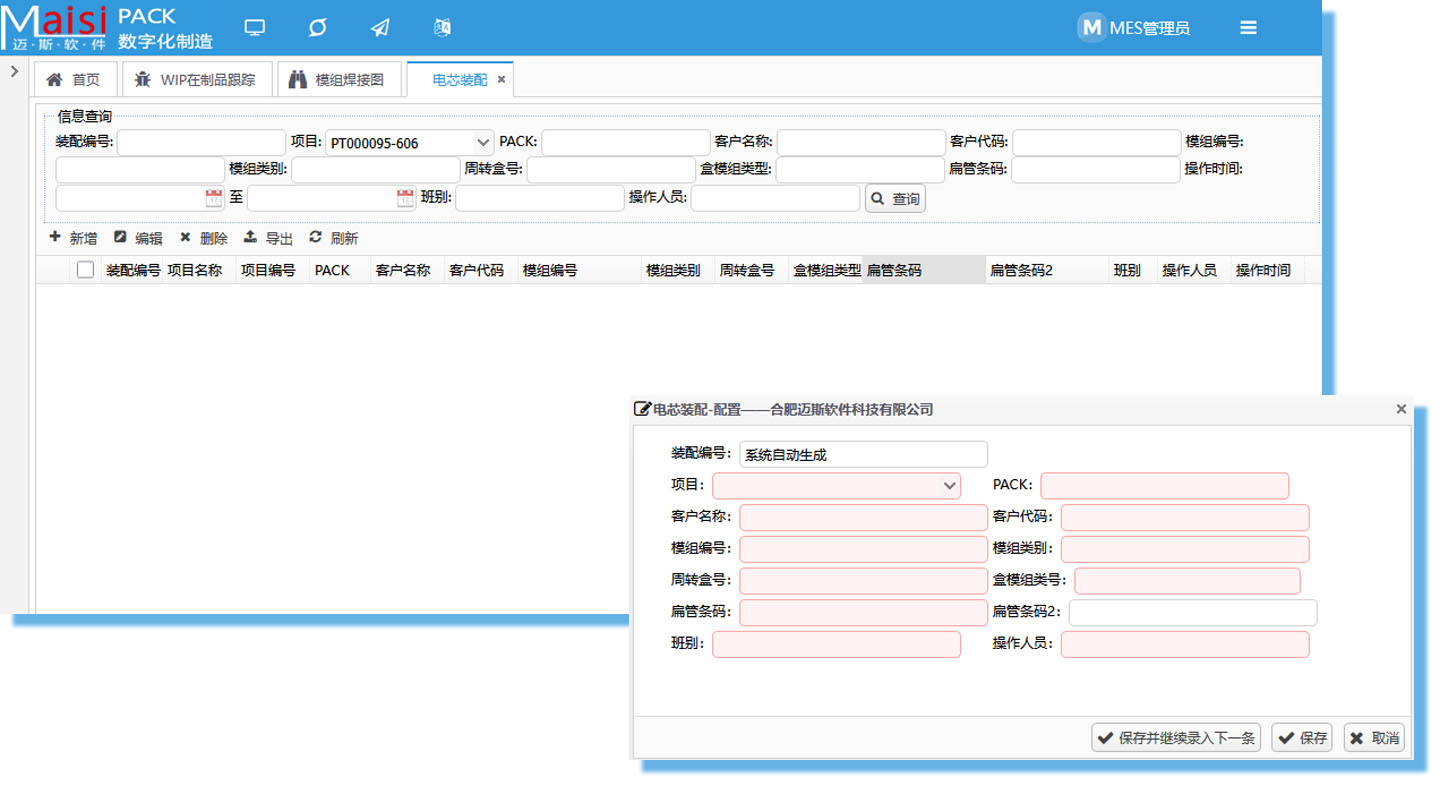Open calendar picker for start operation time

click(x=214, y=198)
